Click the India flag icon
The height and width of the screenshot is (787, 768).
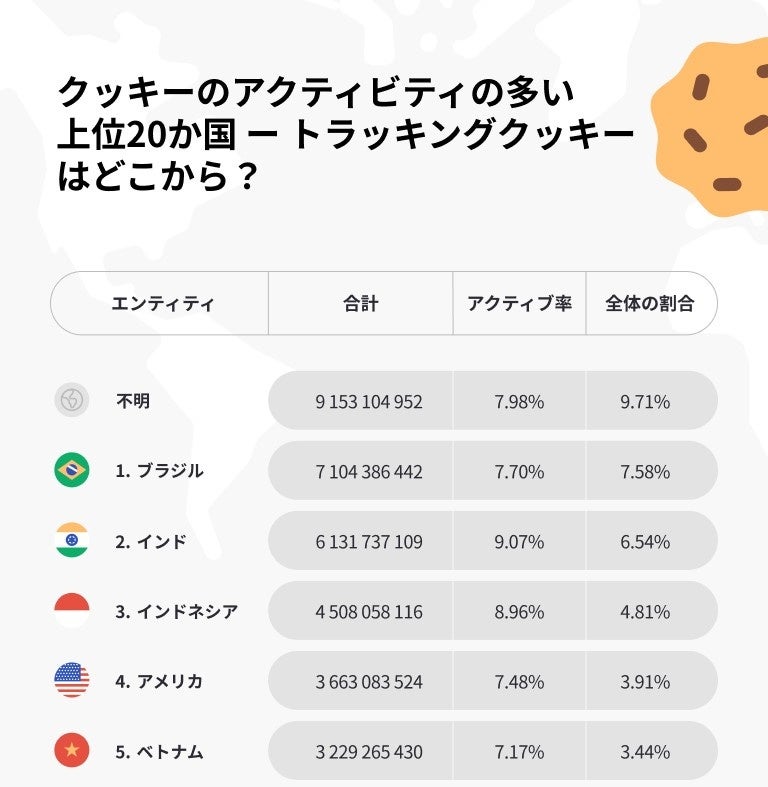[x=72, y=541]
